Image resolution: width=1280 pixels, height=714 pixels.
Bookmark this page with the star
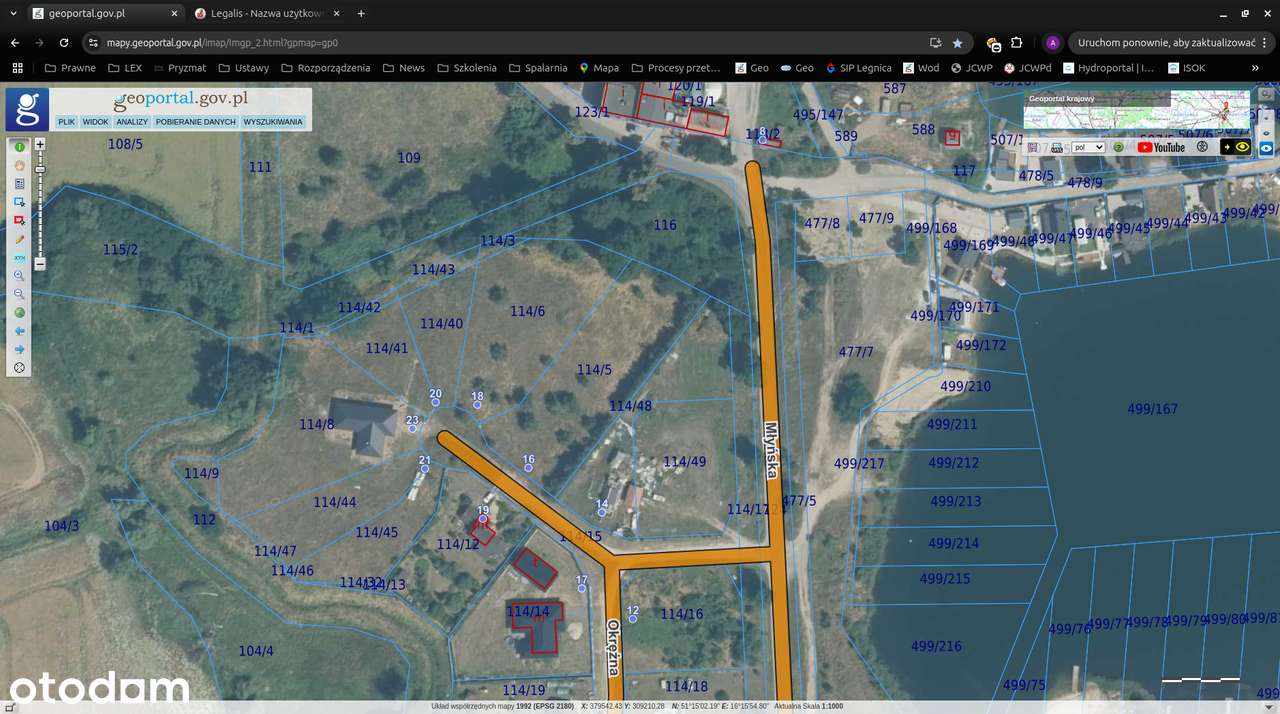pos(957,43)
